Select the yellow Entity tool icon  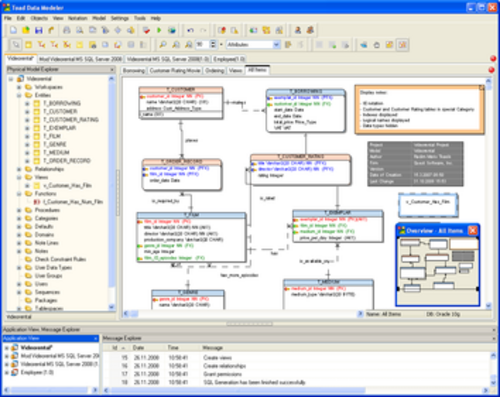coord(29,44)
